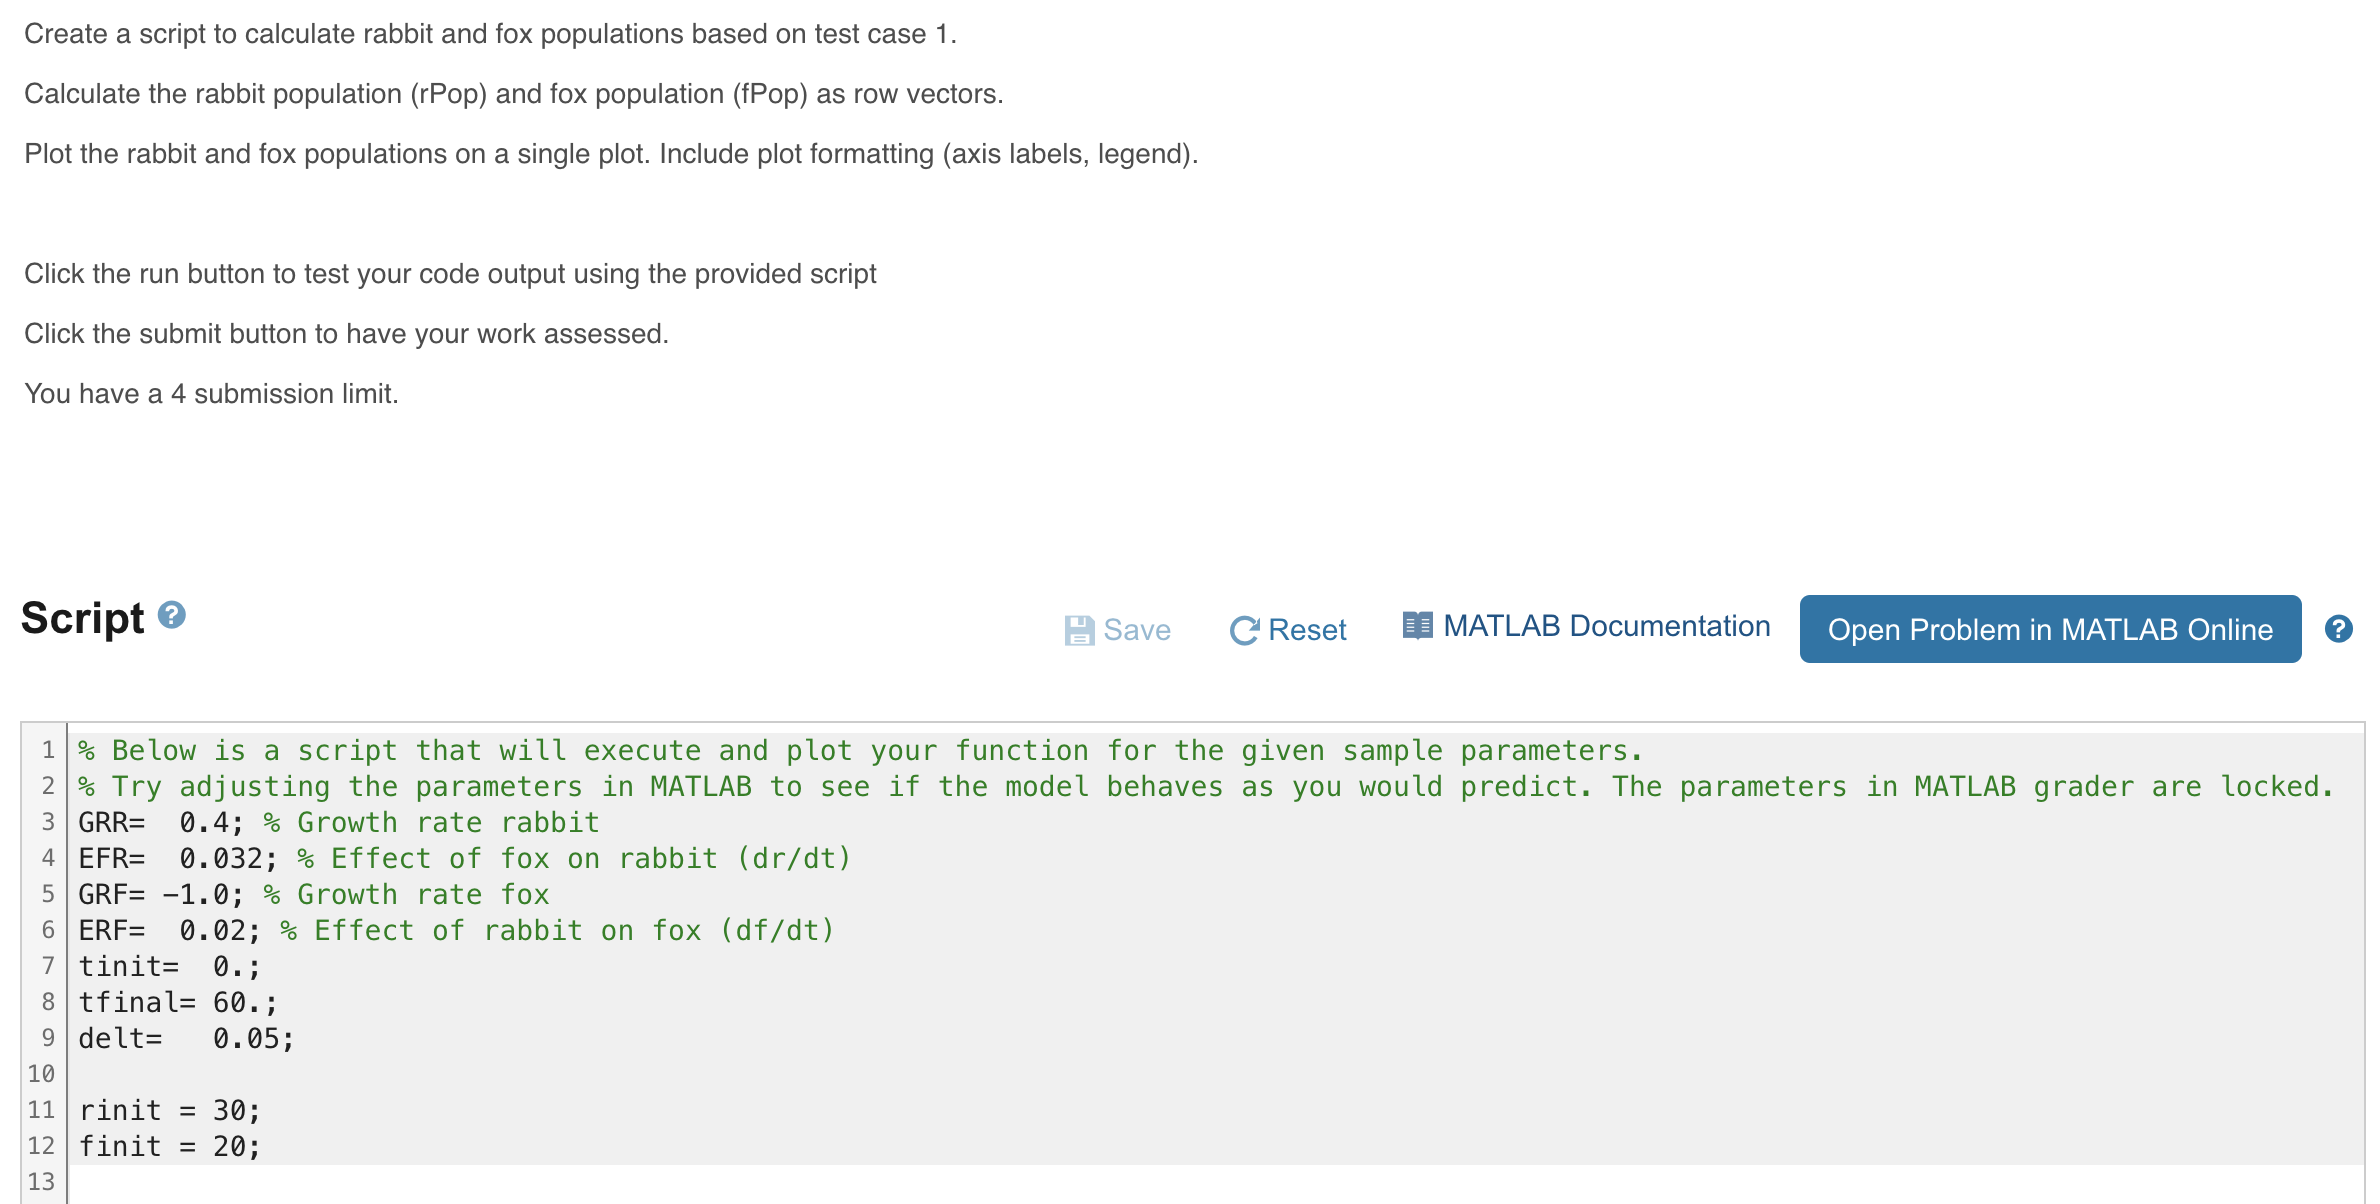Open Problem in MATLAB Online
The image size is (2380, 1204).
2050,629
